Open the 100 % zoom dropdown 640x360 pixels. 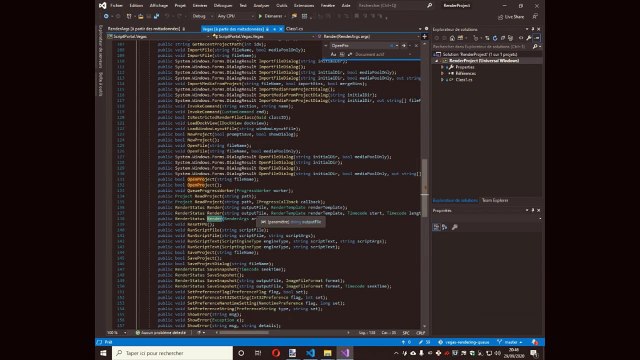coord(117,333)
